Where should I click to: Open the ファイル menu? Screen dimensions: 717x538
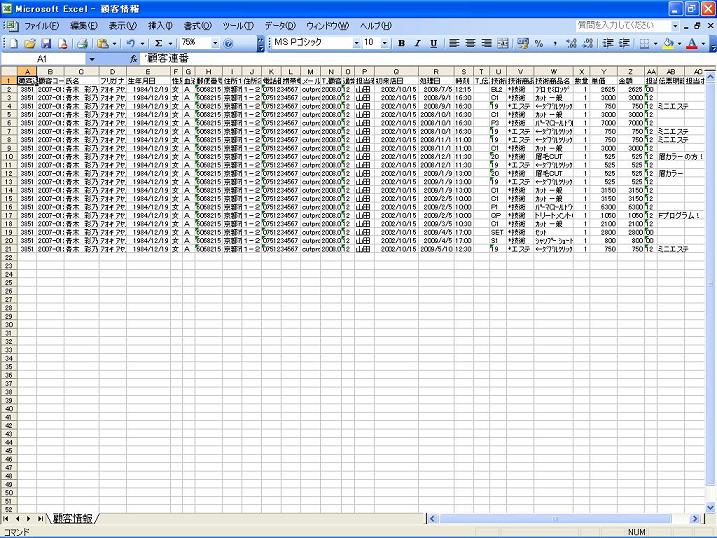pos(42,26)
